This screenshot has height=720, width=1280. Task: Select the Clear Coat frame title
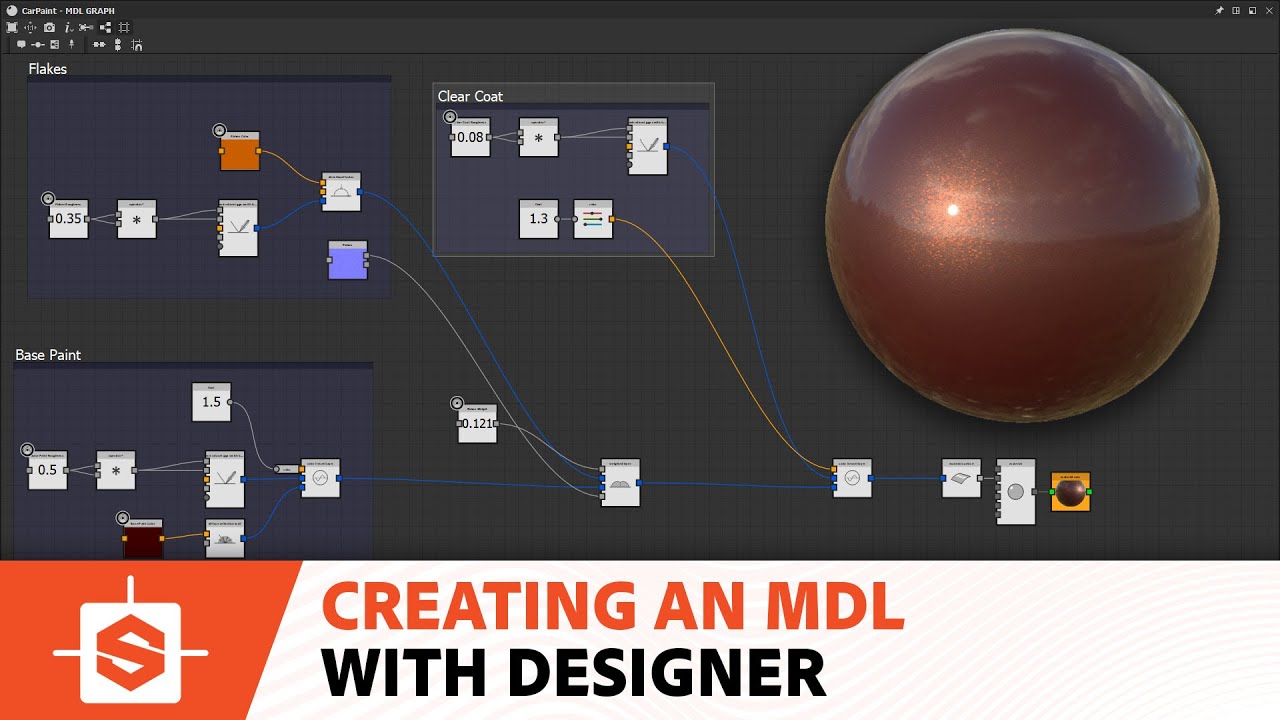click(x=470, y=96)
